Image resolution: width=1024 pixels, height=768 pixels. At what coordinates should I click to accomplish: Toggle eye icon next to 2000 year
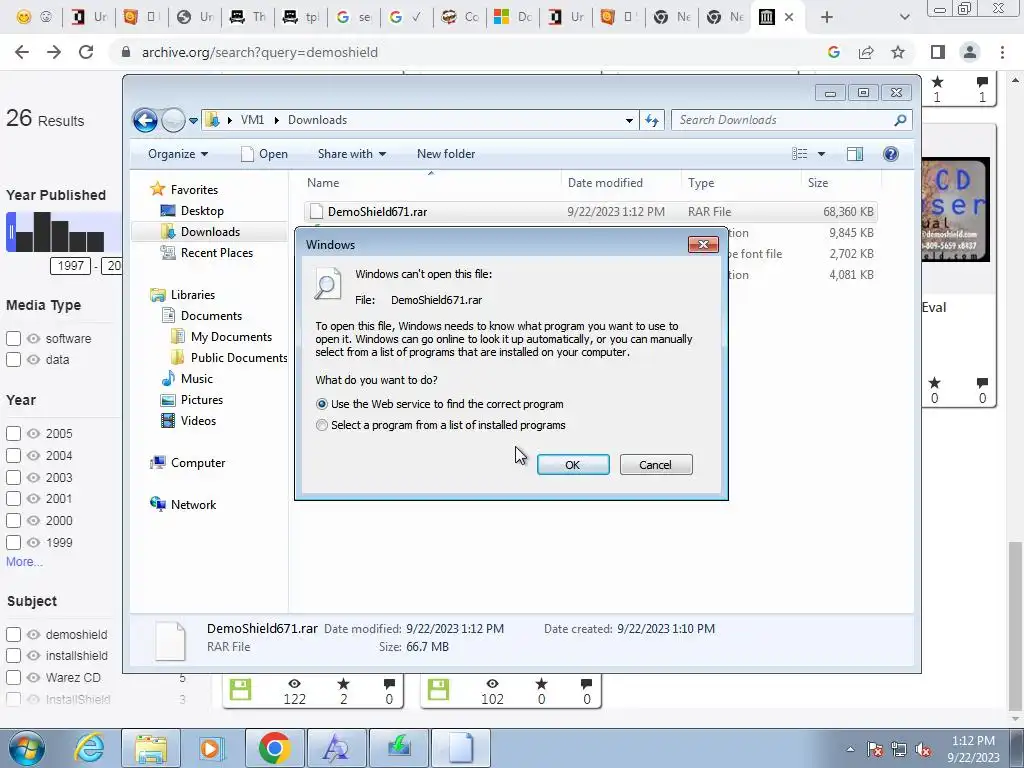(33, 520)
